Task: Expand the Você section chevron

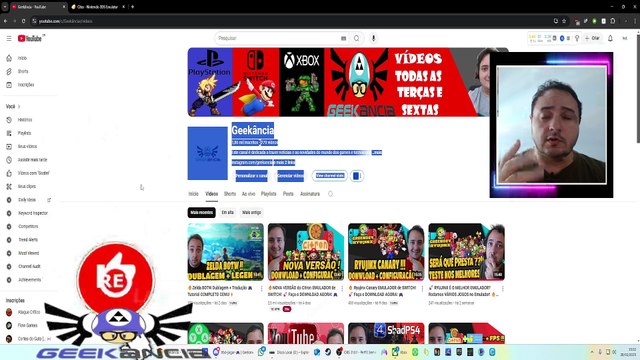Action: click(x=19, y=107)
